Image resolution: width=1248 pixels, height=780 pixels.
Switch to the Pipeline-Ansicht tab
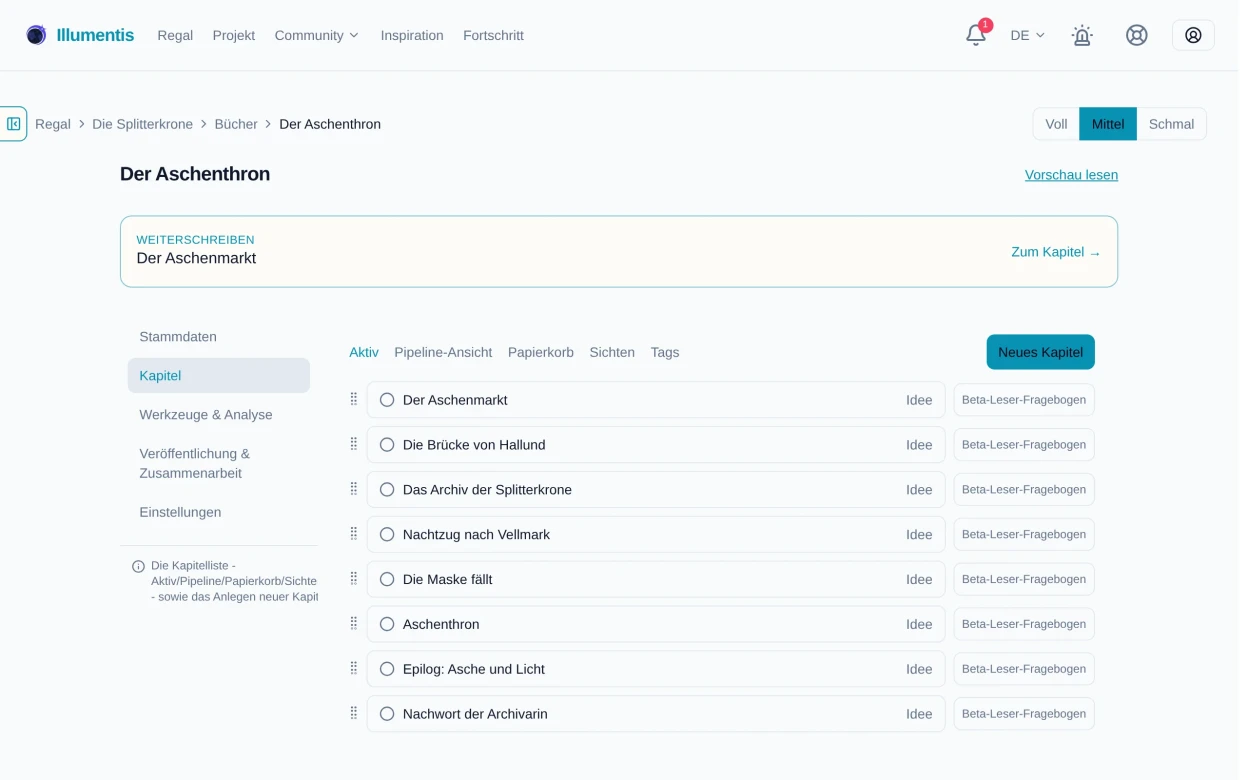click(x=443, y=352)
